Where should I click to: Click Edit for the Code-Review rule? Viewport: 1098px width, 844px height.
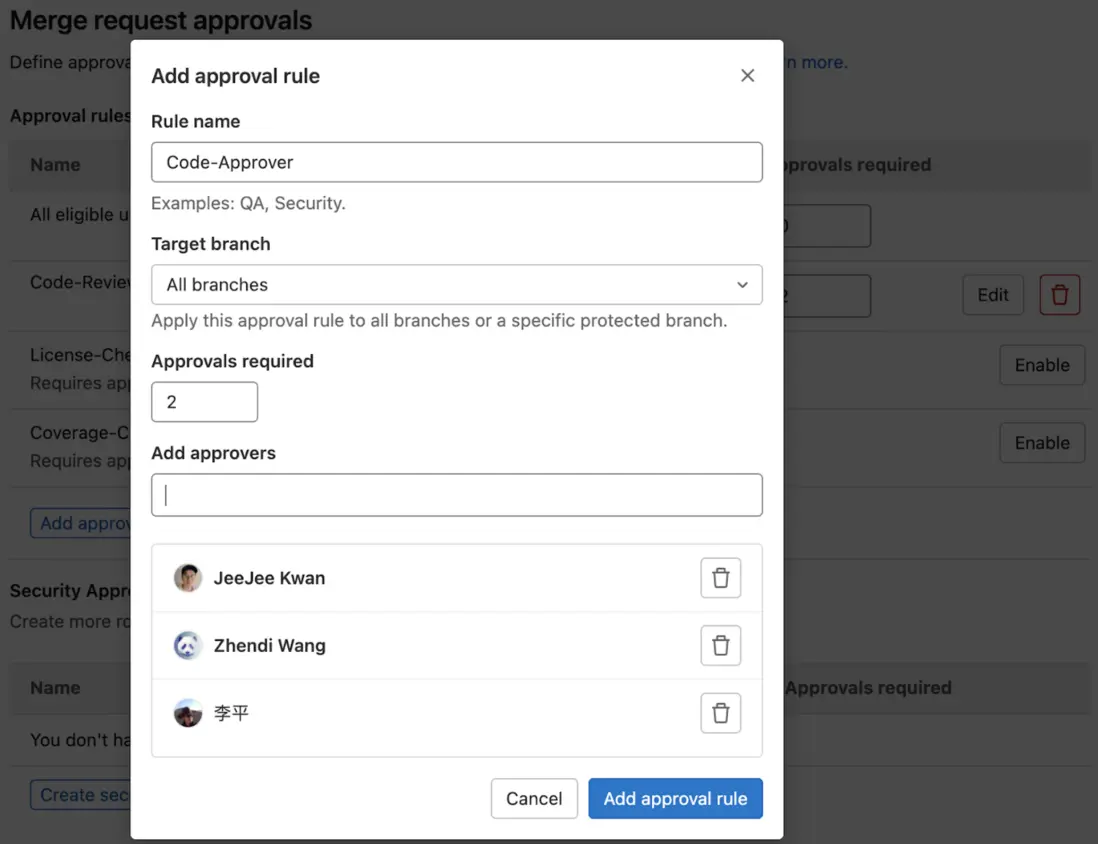[993, 295]
